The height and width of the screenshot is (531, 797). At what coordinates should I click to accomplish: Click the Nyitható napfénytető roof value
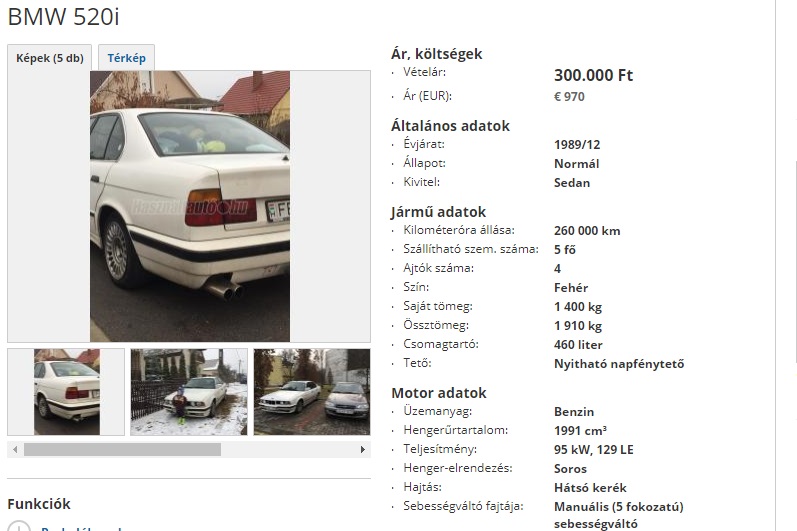[x=619, y=364]
